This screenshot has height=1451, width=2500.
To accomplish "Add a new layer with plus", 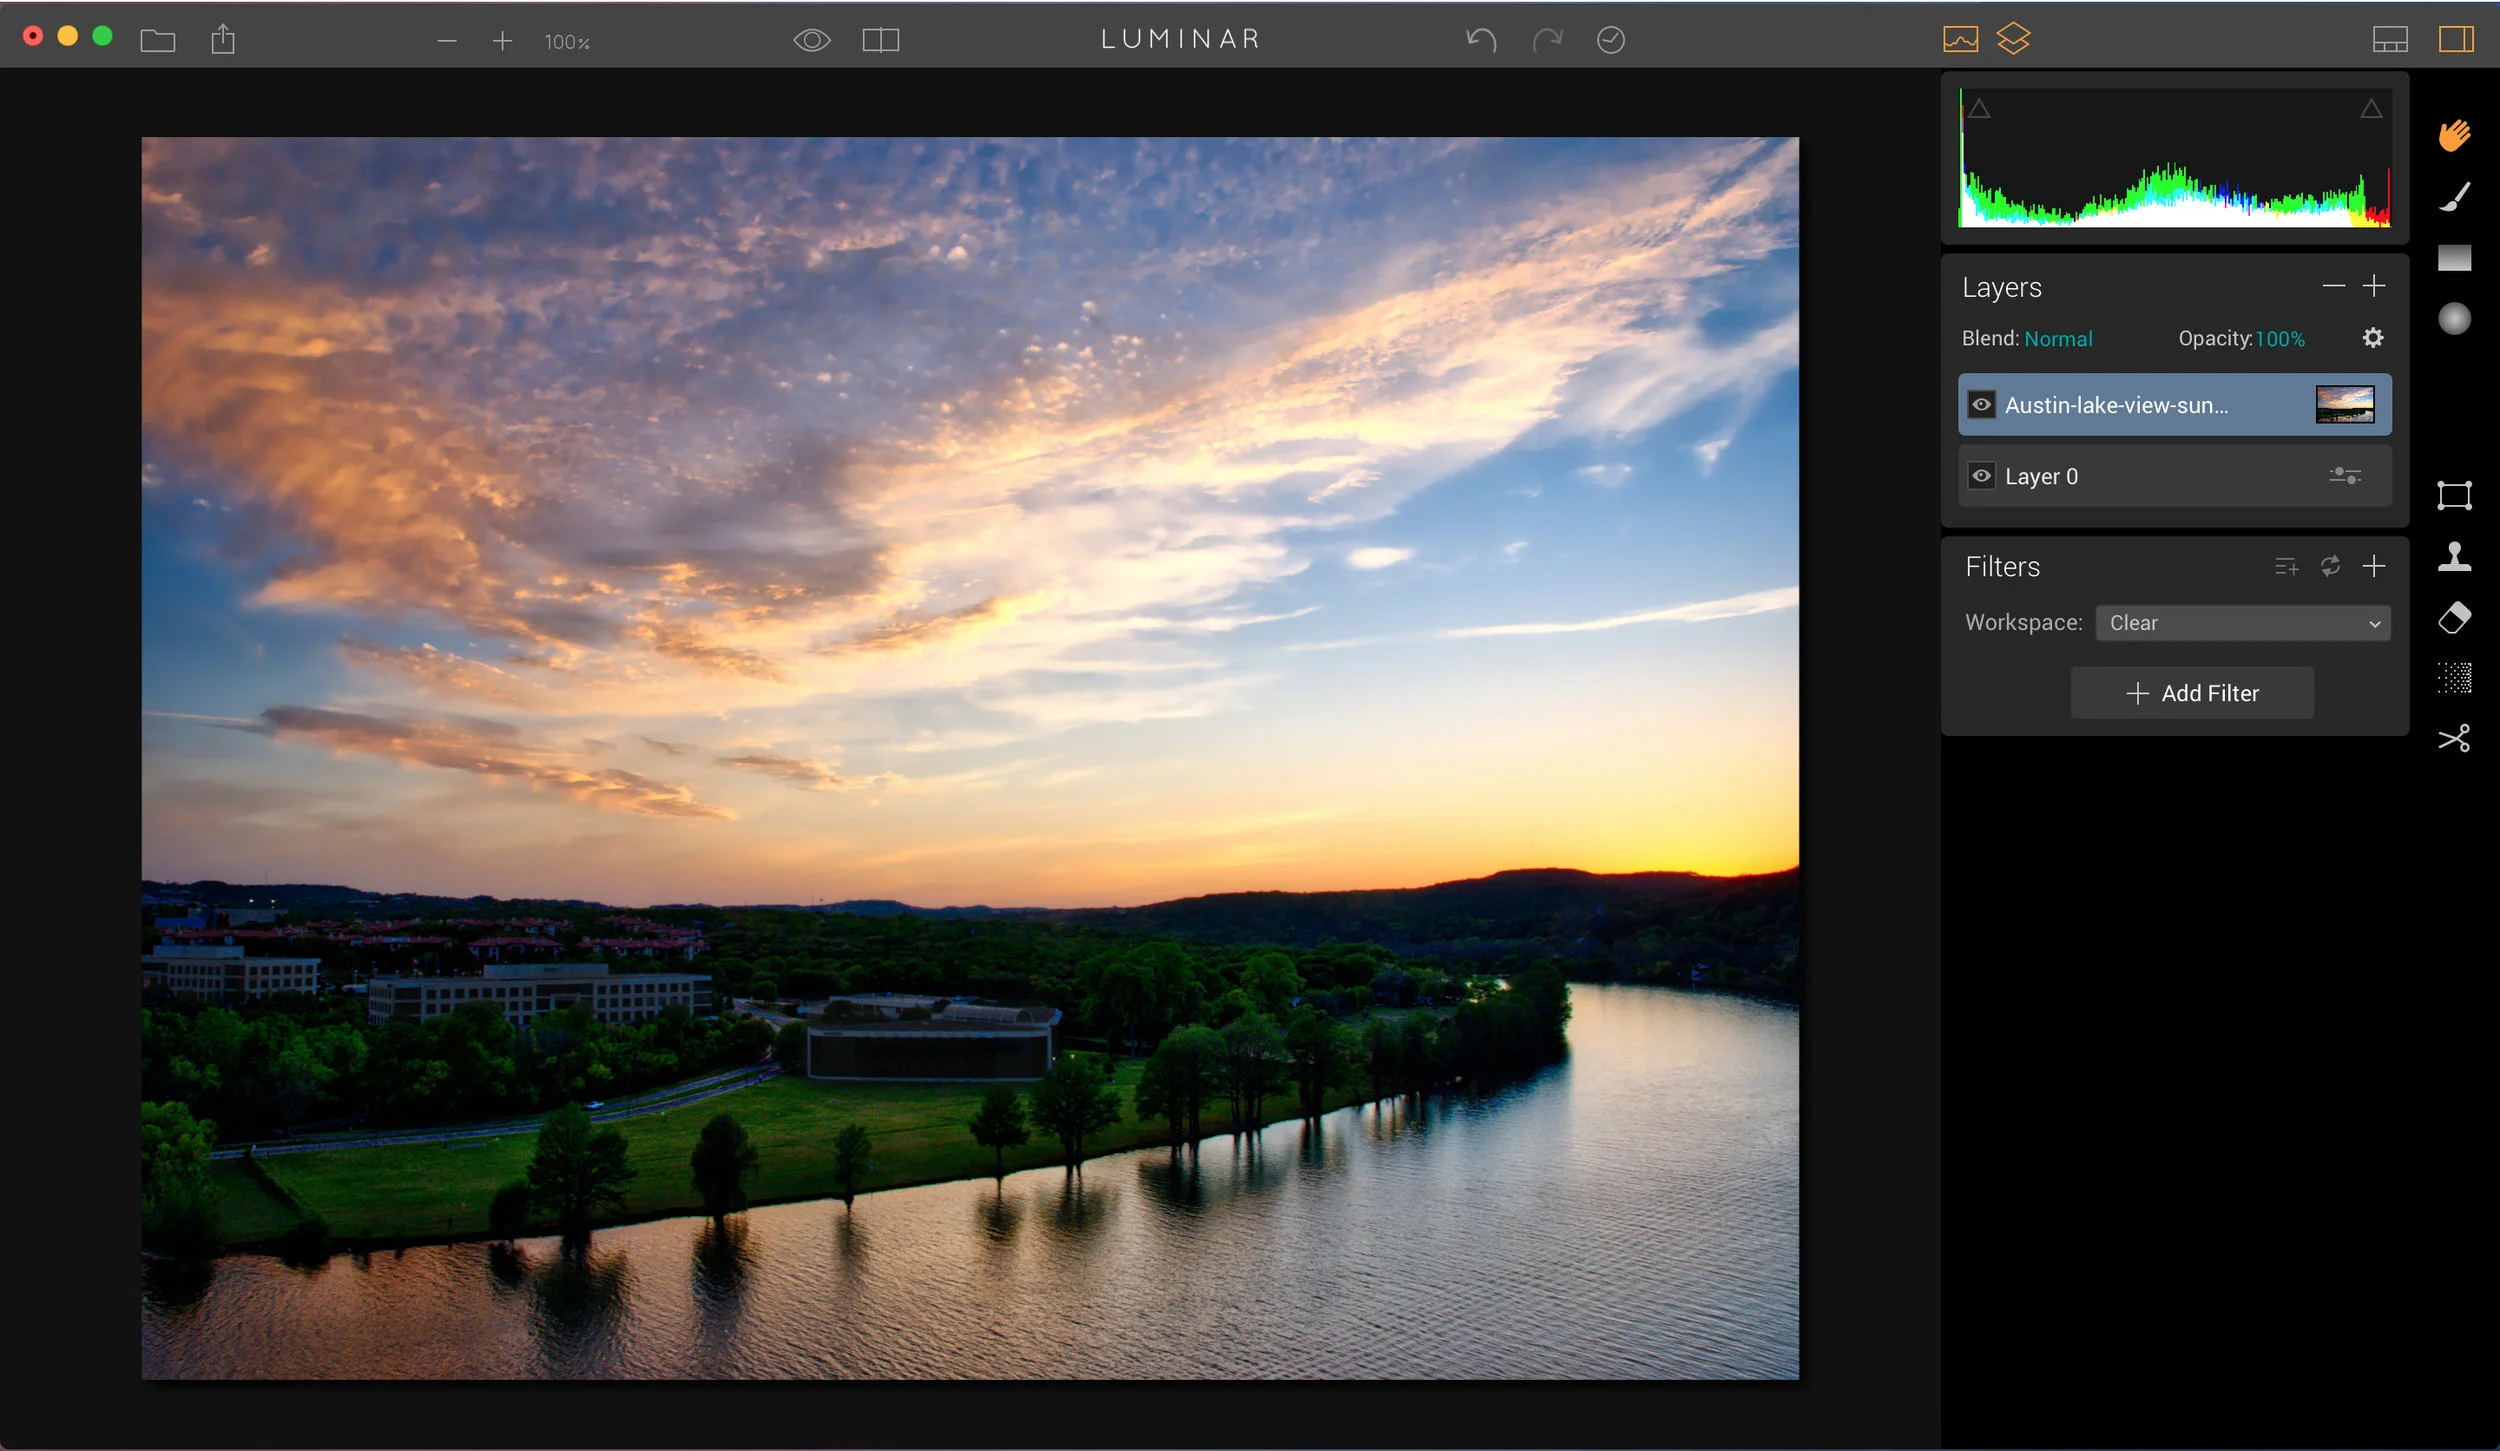I will (2374, 286).
